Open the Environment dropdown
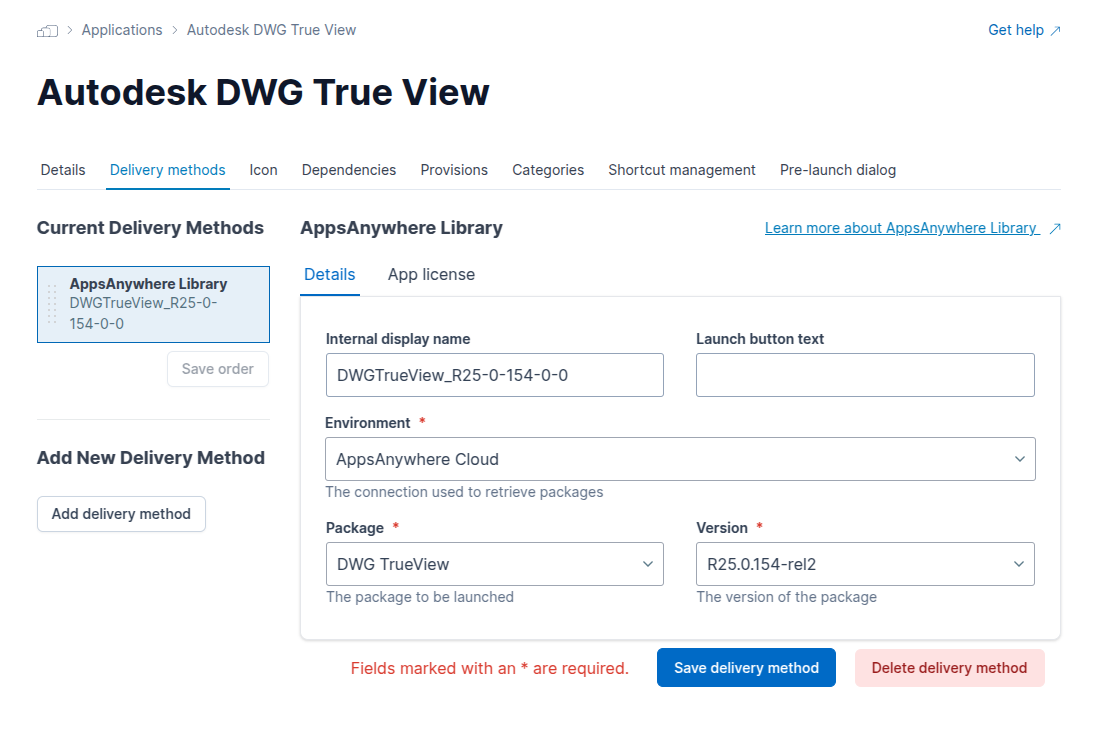 tap(679, 459)
